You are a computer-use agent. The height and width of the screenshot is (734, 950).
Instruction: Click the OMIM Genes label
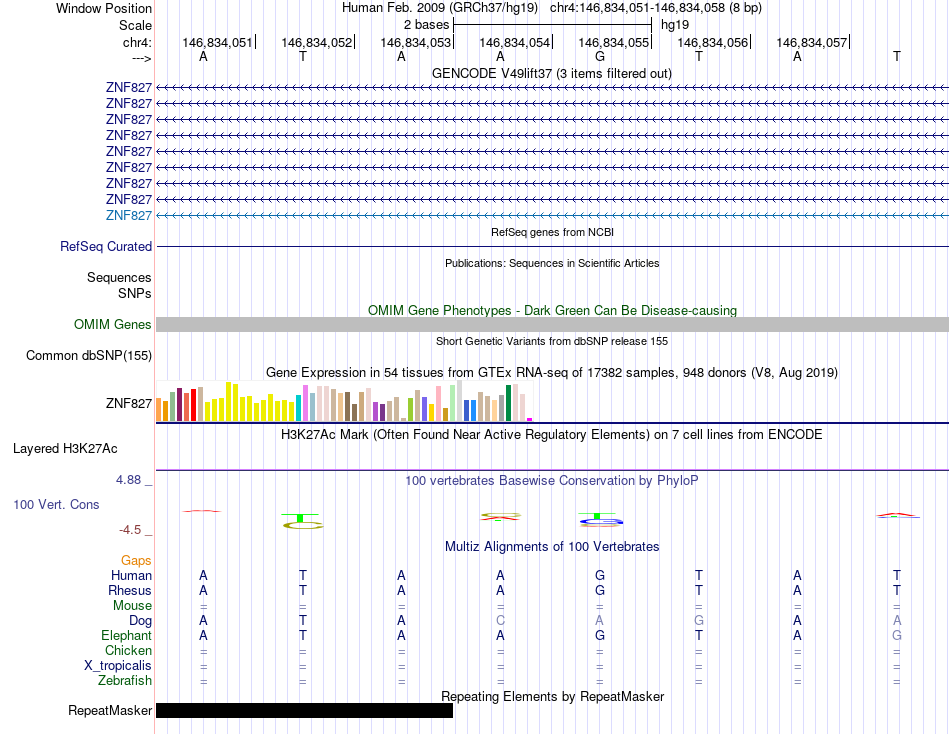113,324
